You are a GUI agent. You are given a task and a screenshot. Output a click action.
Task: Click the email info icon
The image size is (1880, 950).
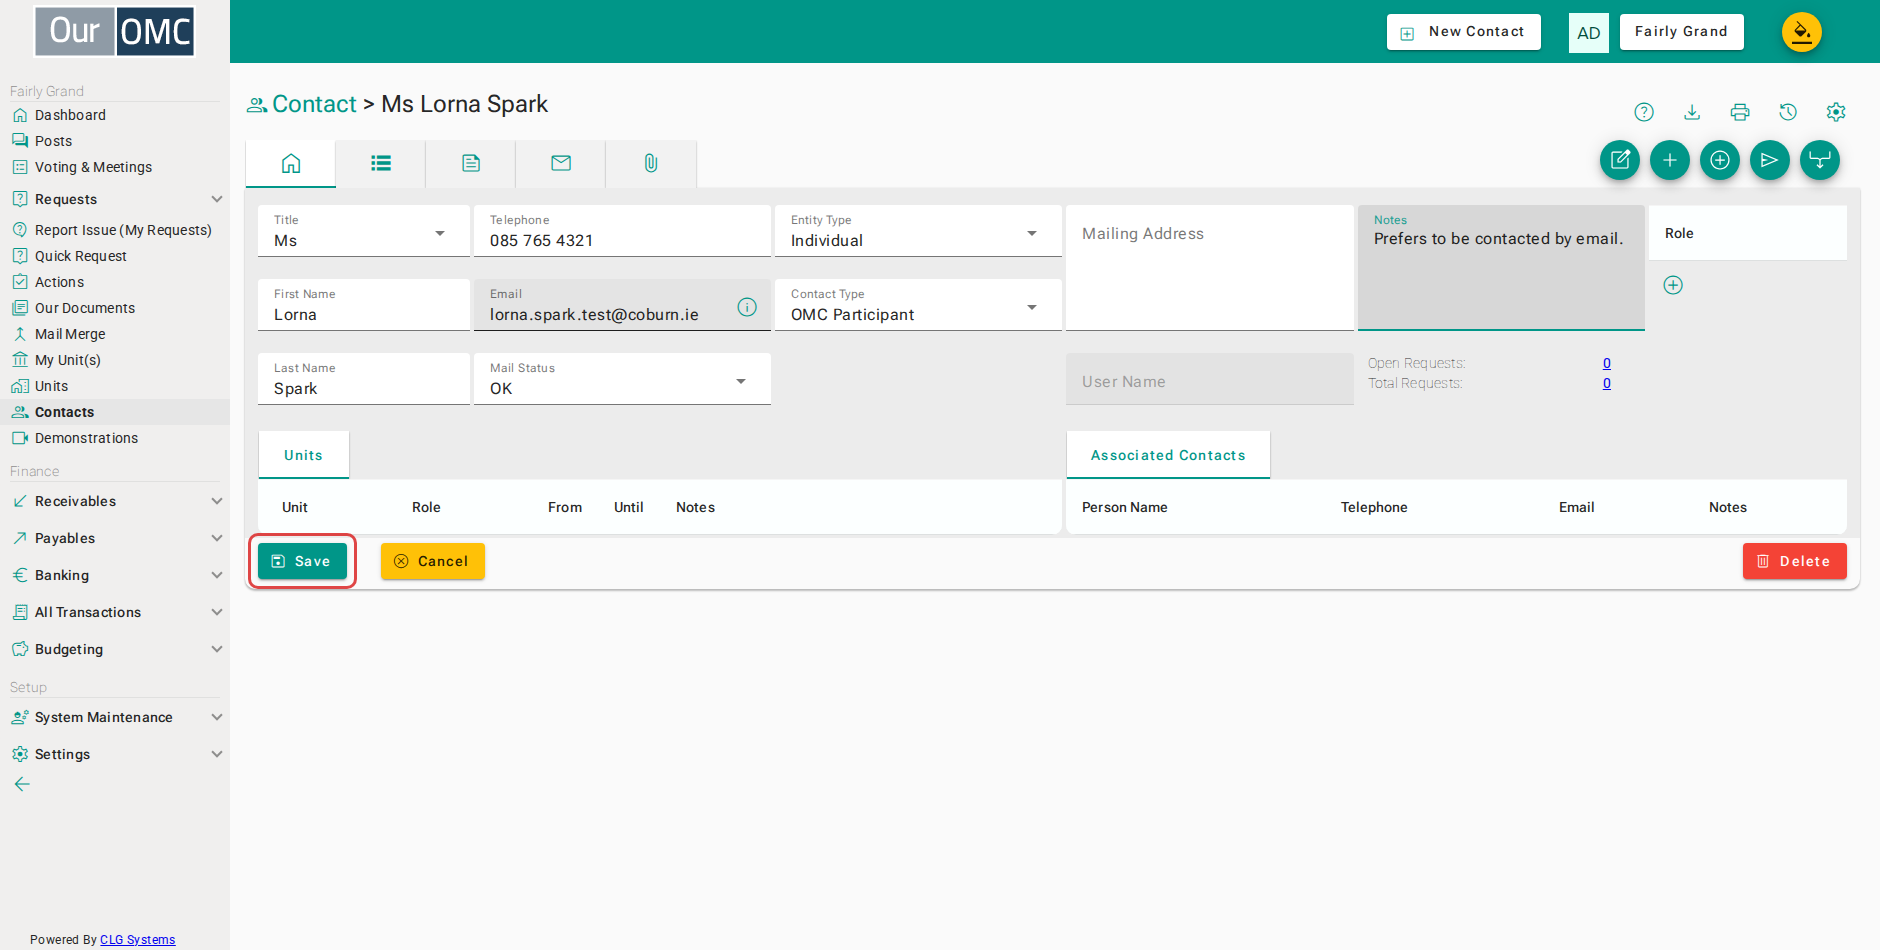(747, 307)
